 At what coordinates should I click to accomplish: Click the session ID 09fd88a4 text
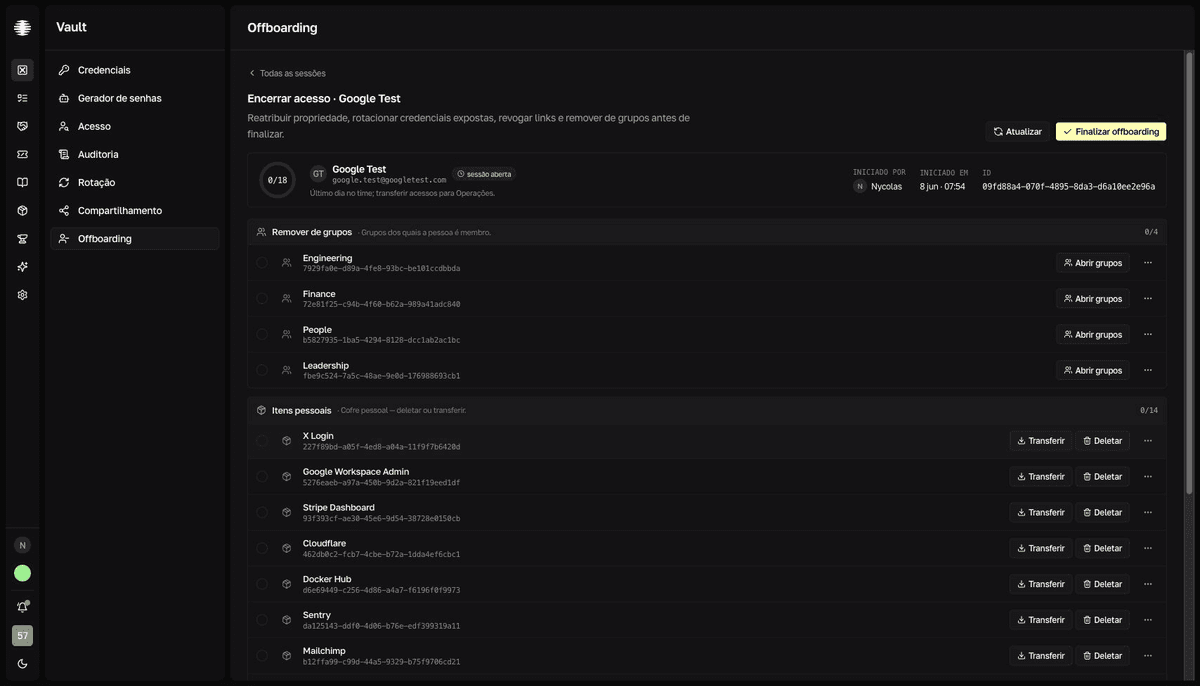pos(1068,187)
